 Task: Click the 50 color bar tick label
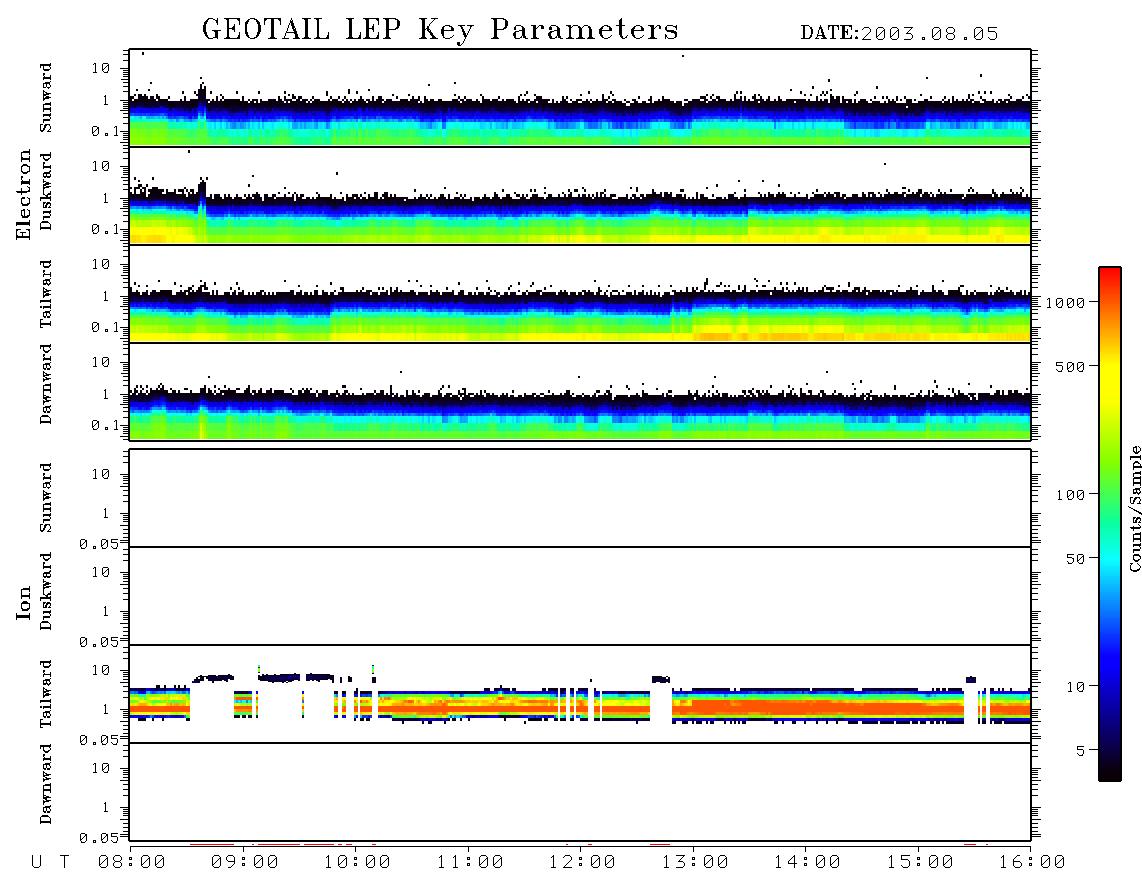(x=1075, y=559)
